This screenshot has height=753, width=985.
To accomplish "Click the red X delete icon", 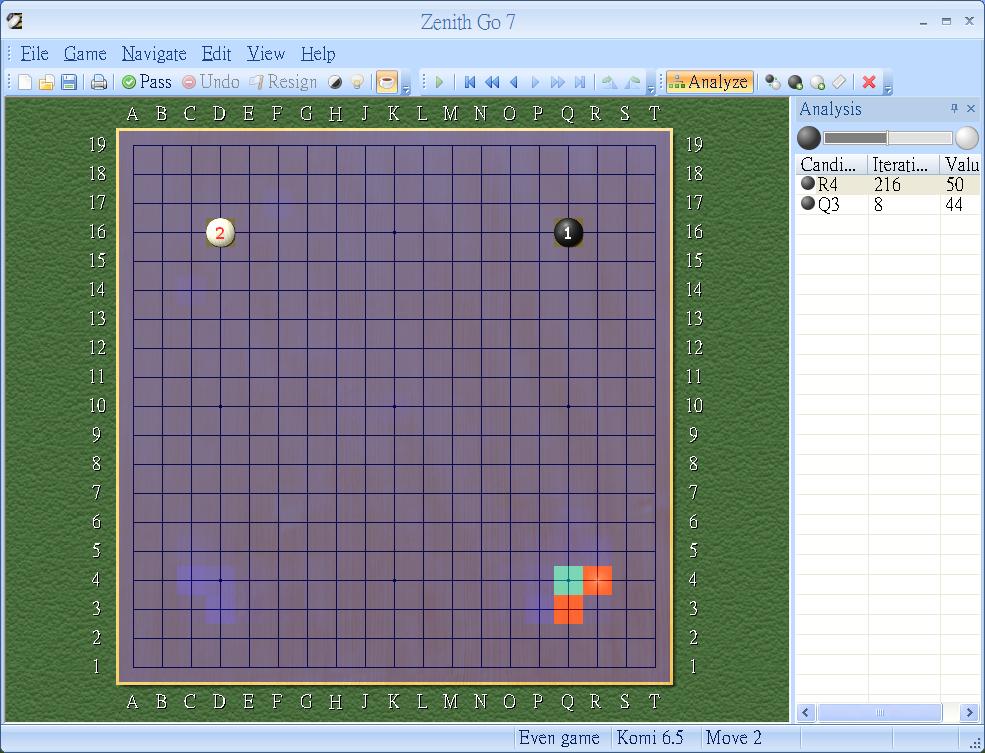I will click(868, 82).
